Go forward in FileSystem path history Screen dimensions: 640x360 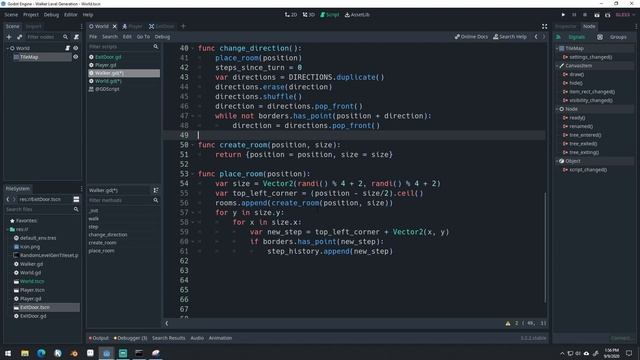coord(14,199)
